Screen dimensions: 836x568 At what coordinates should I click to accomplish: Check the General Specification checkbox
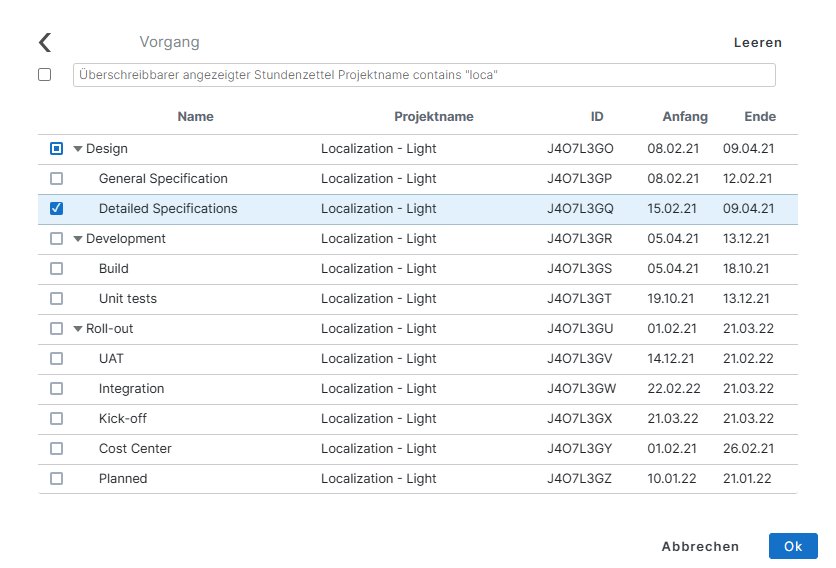56,179
